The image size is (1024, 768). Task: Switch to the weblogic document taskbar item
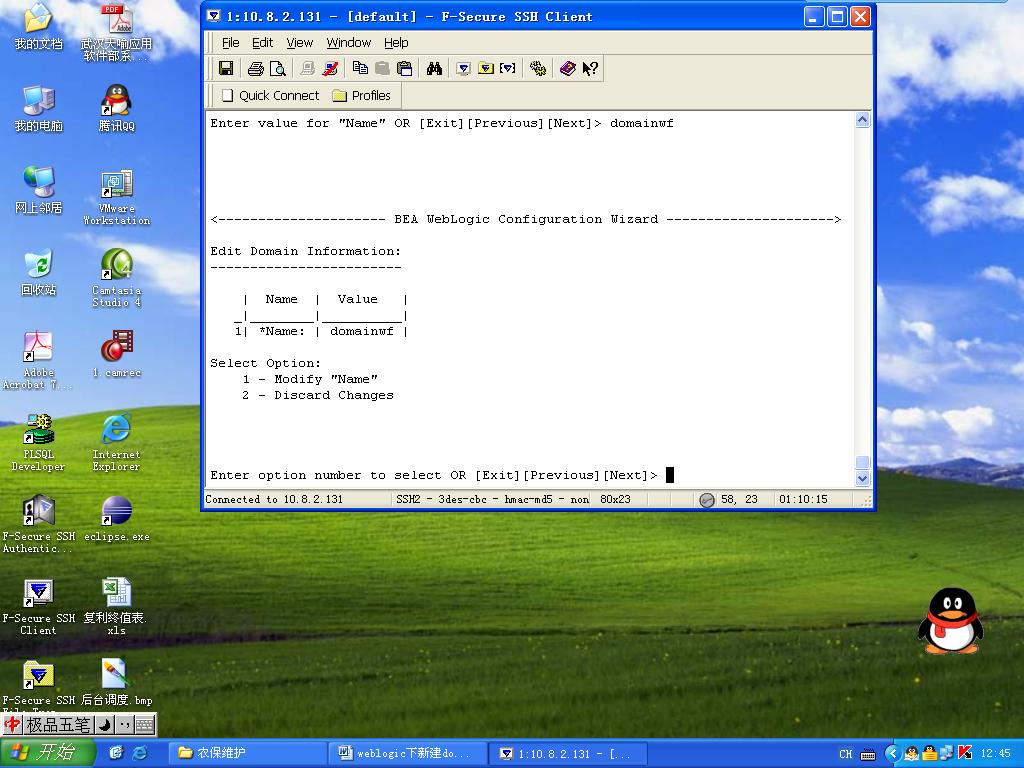pyautogui.click(x=410, y=753)
